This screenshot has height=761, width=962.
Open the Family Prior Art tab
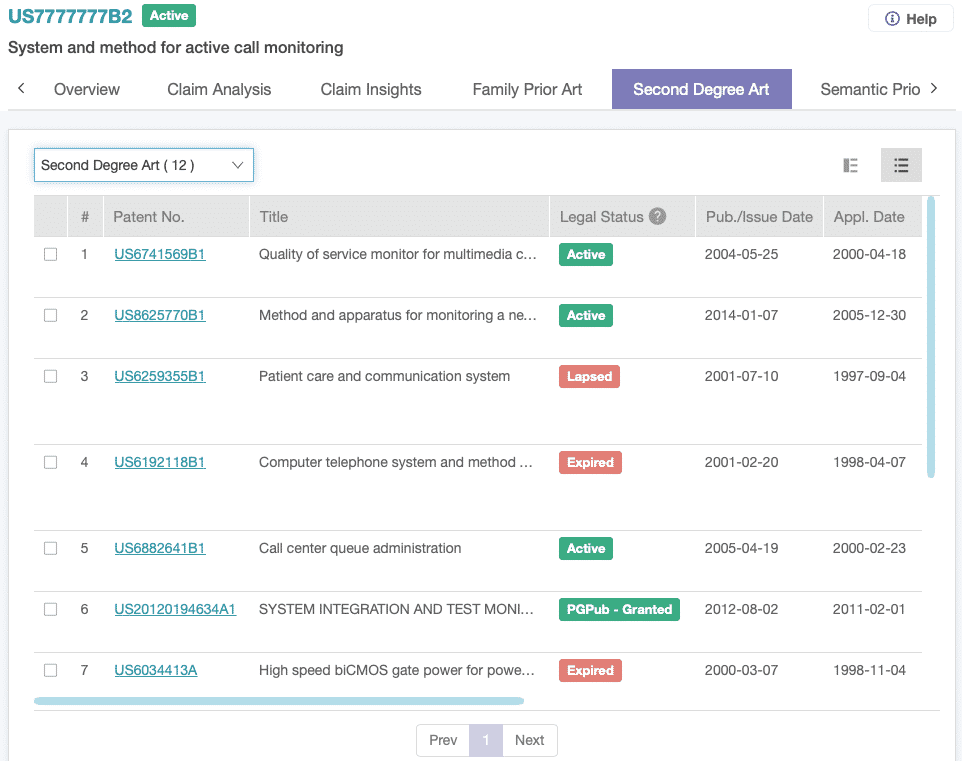527,90
